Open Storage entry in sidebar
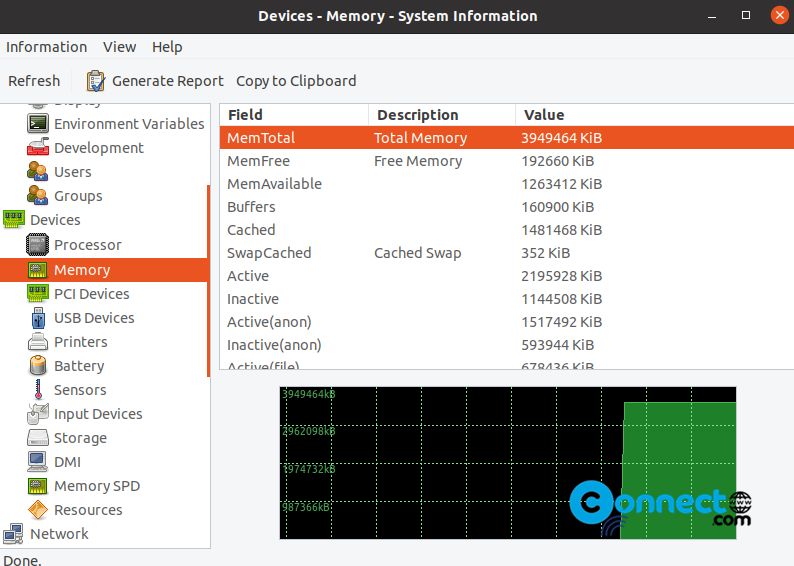The image size is (794, 566). pyautogui.click(x=80, y=438)
